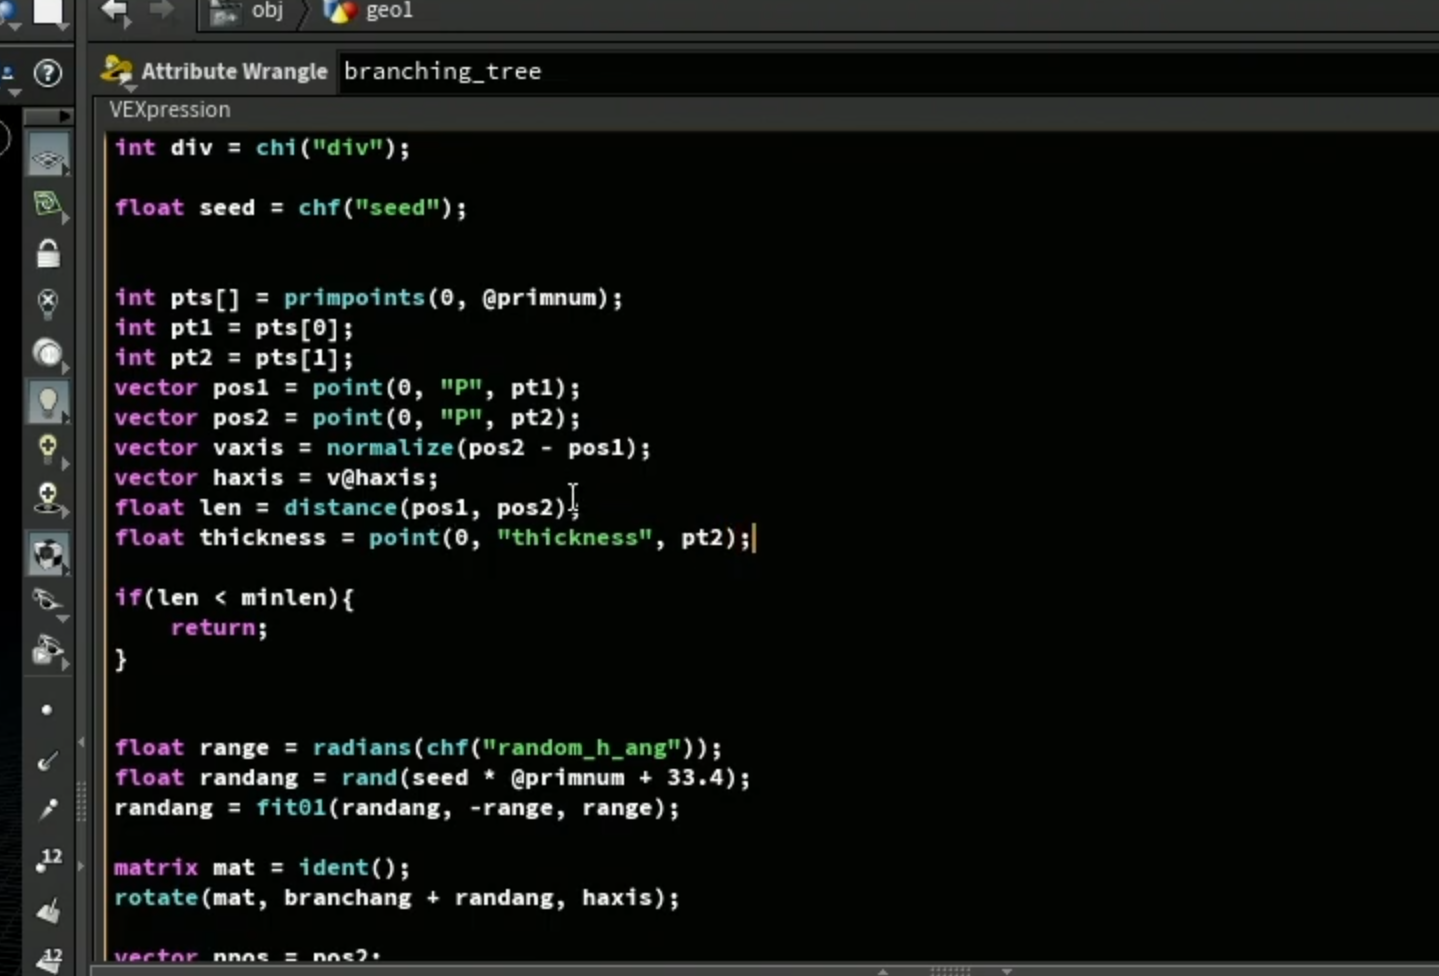Screen dimensions: 1439x976
Task: Click the back navigation arrow
Action: (115, 11)
